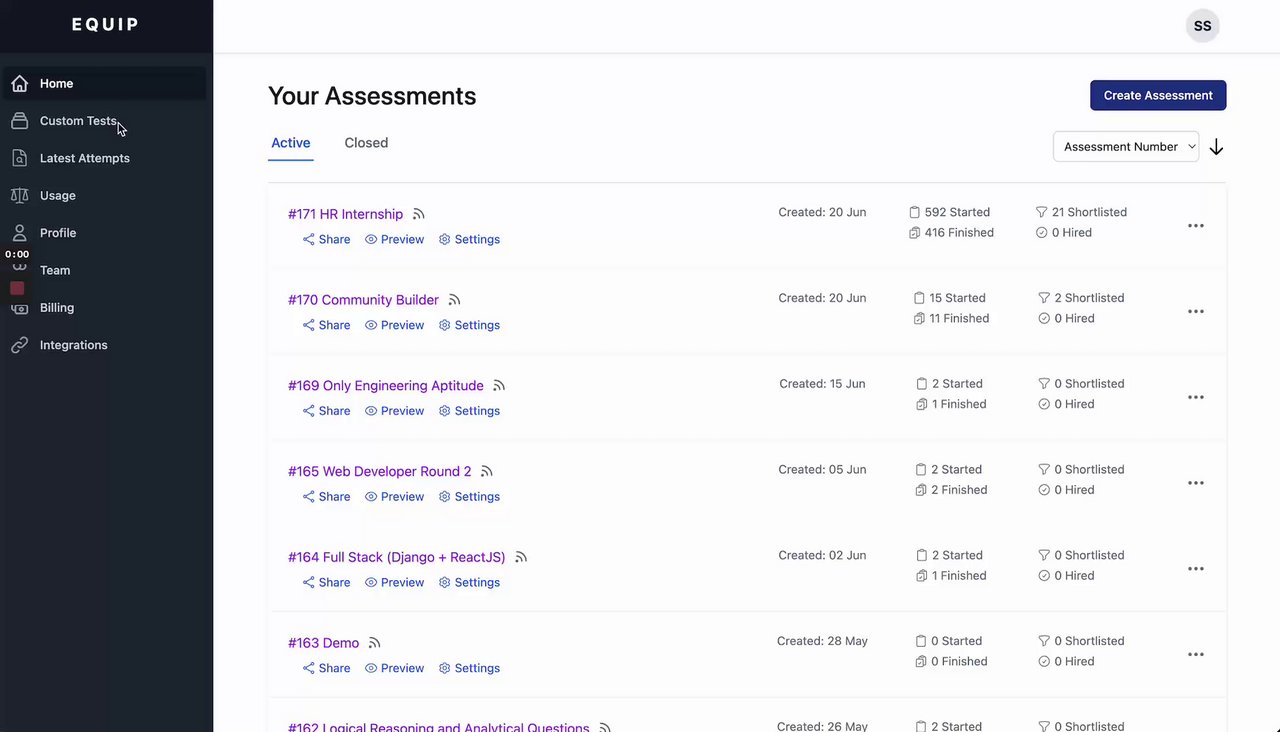The width and height of the screenshot is (1280, 732).
Task: Click the Home icon in sidebar
Action: [x=19, y=84]
